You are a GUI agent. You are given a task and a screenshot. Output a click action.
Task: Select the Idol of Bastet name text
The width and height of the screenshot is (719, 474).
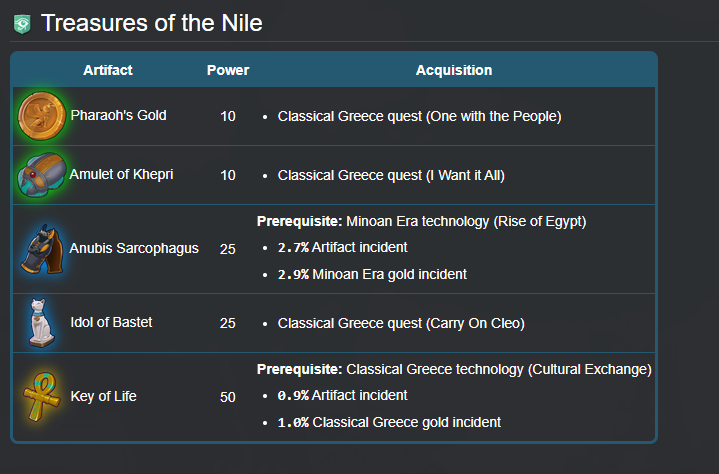111,322
